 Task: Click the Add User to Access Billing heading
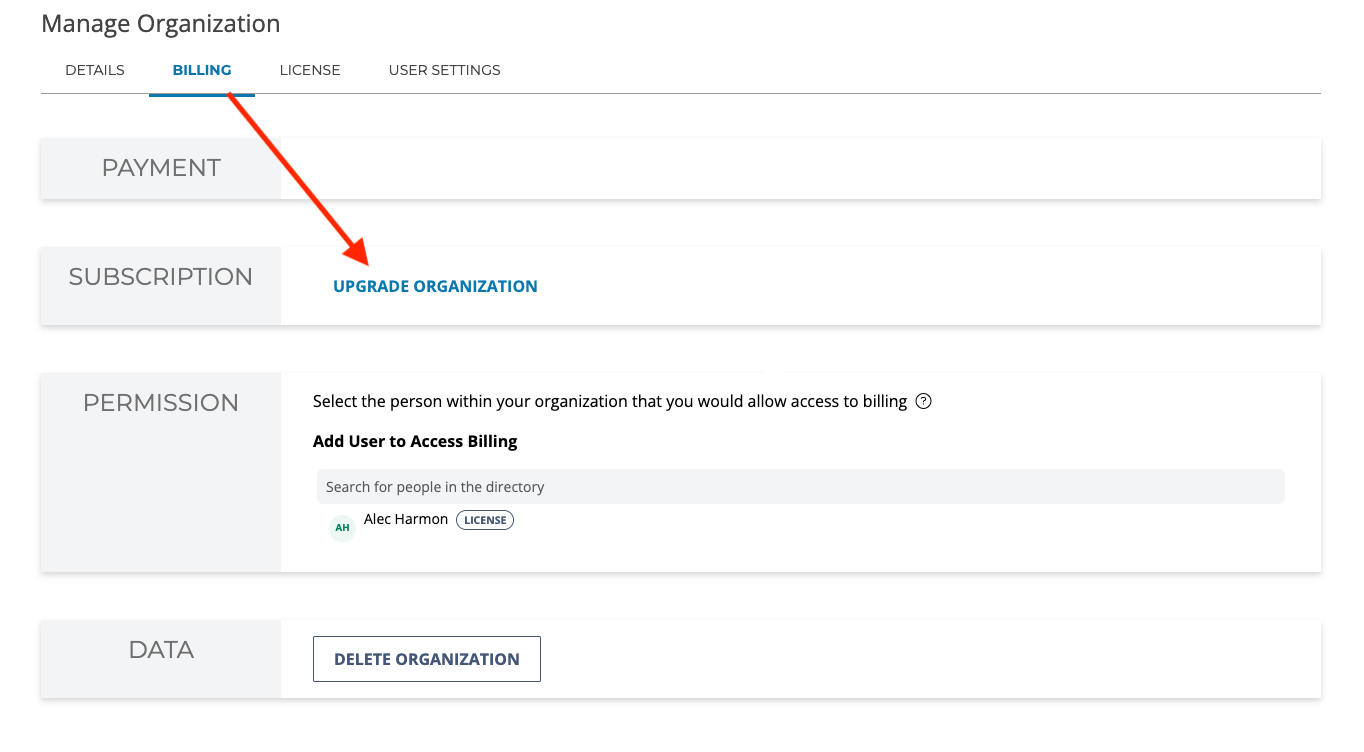415,441
